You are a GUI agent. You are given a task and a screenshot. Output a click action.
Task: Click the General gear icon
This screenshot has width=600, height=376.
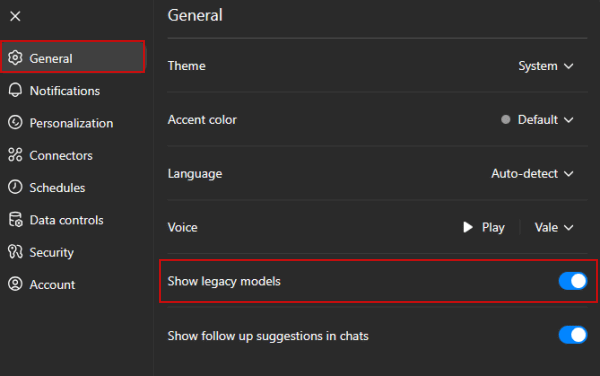tap(15, 58)
